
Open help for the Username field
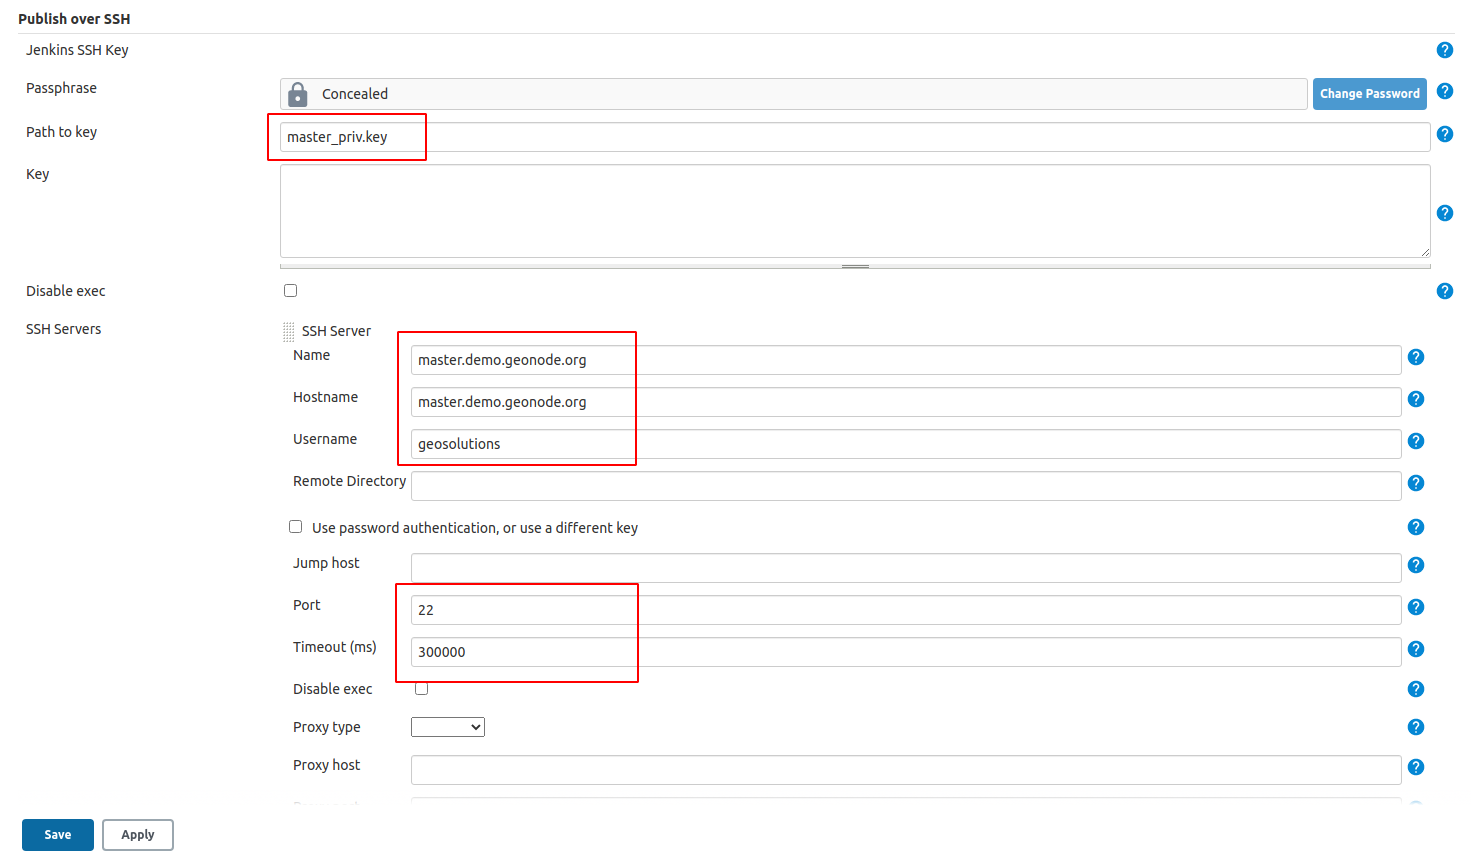tap(1415, 441)
